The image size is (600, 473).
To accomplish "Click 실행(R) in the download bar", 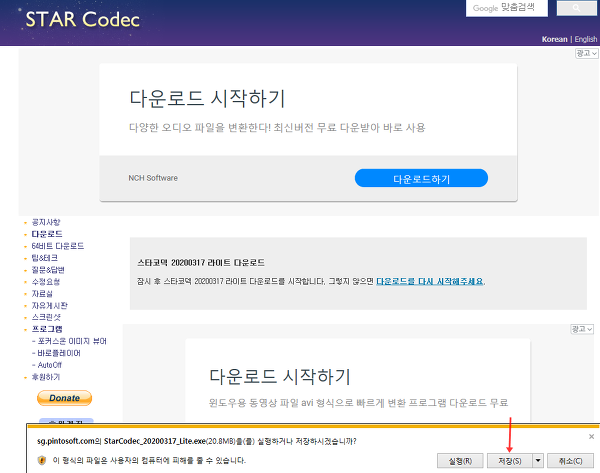I will click(460, 461).
